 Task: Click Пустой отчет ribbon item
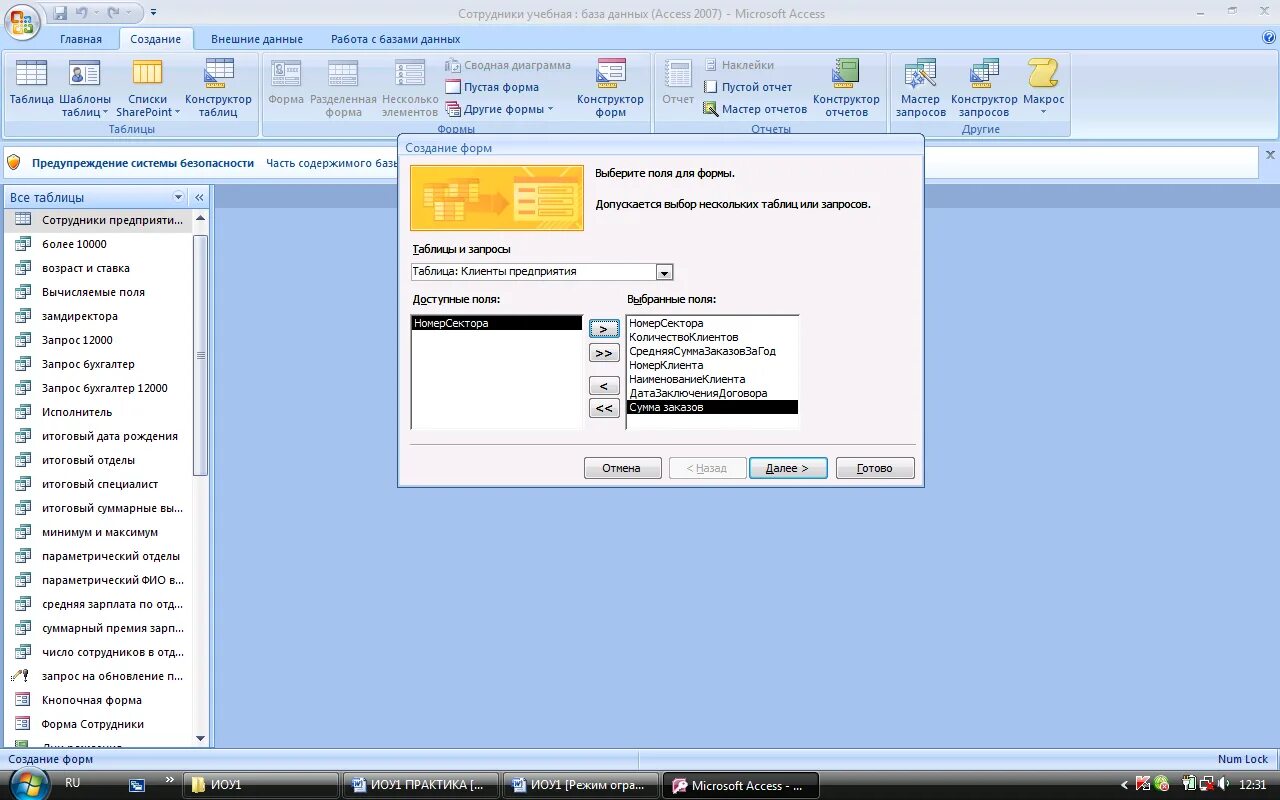coord(747,87)
